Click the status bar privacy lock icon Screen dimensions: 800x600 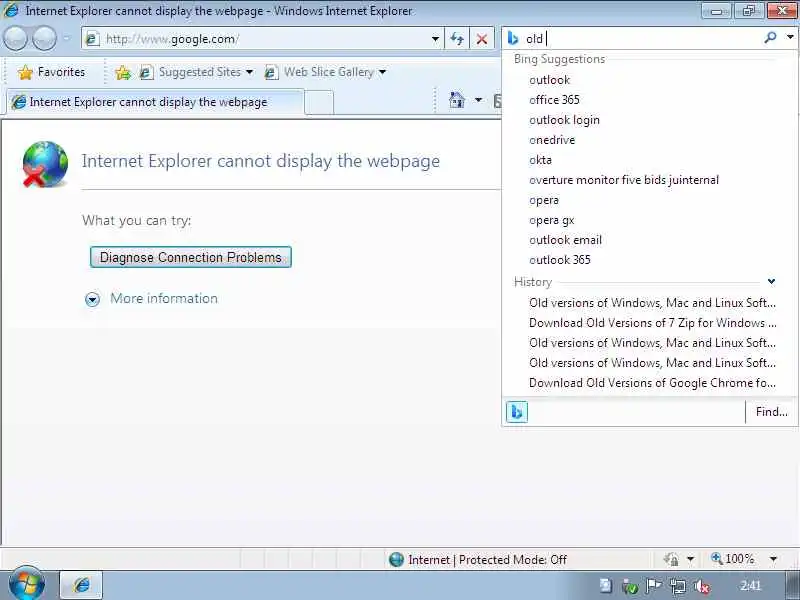point(671,559)
